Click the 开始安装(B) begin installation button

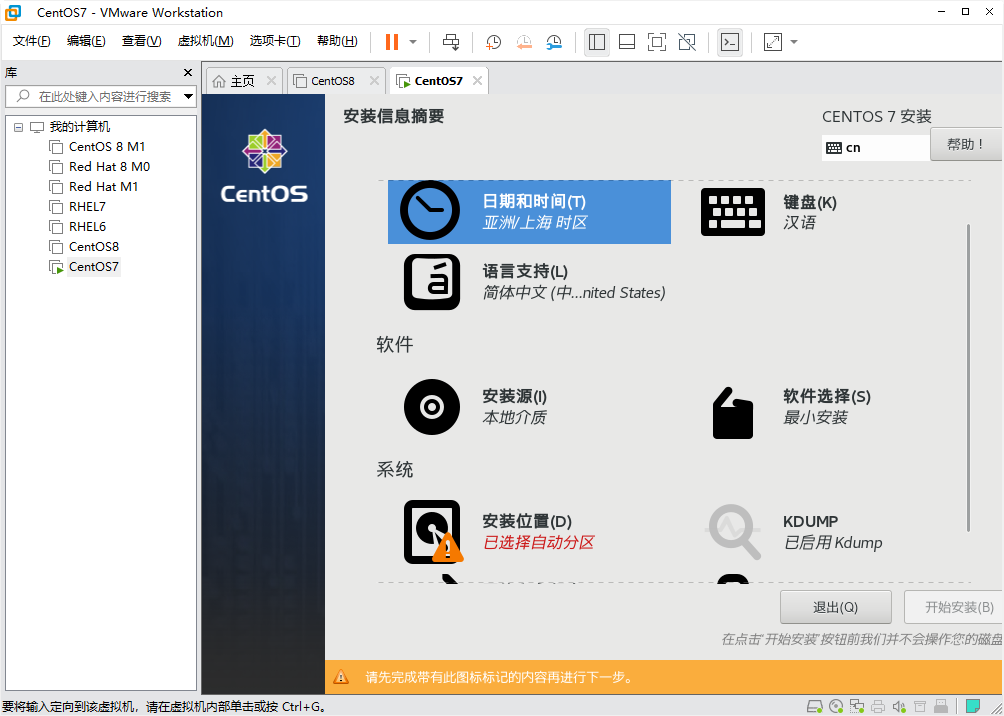(x=954, y=607)
